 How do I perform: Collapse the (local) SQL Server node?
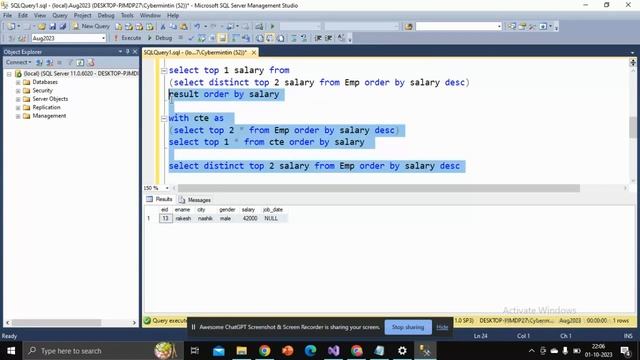(9, 74)
